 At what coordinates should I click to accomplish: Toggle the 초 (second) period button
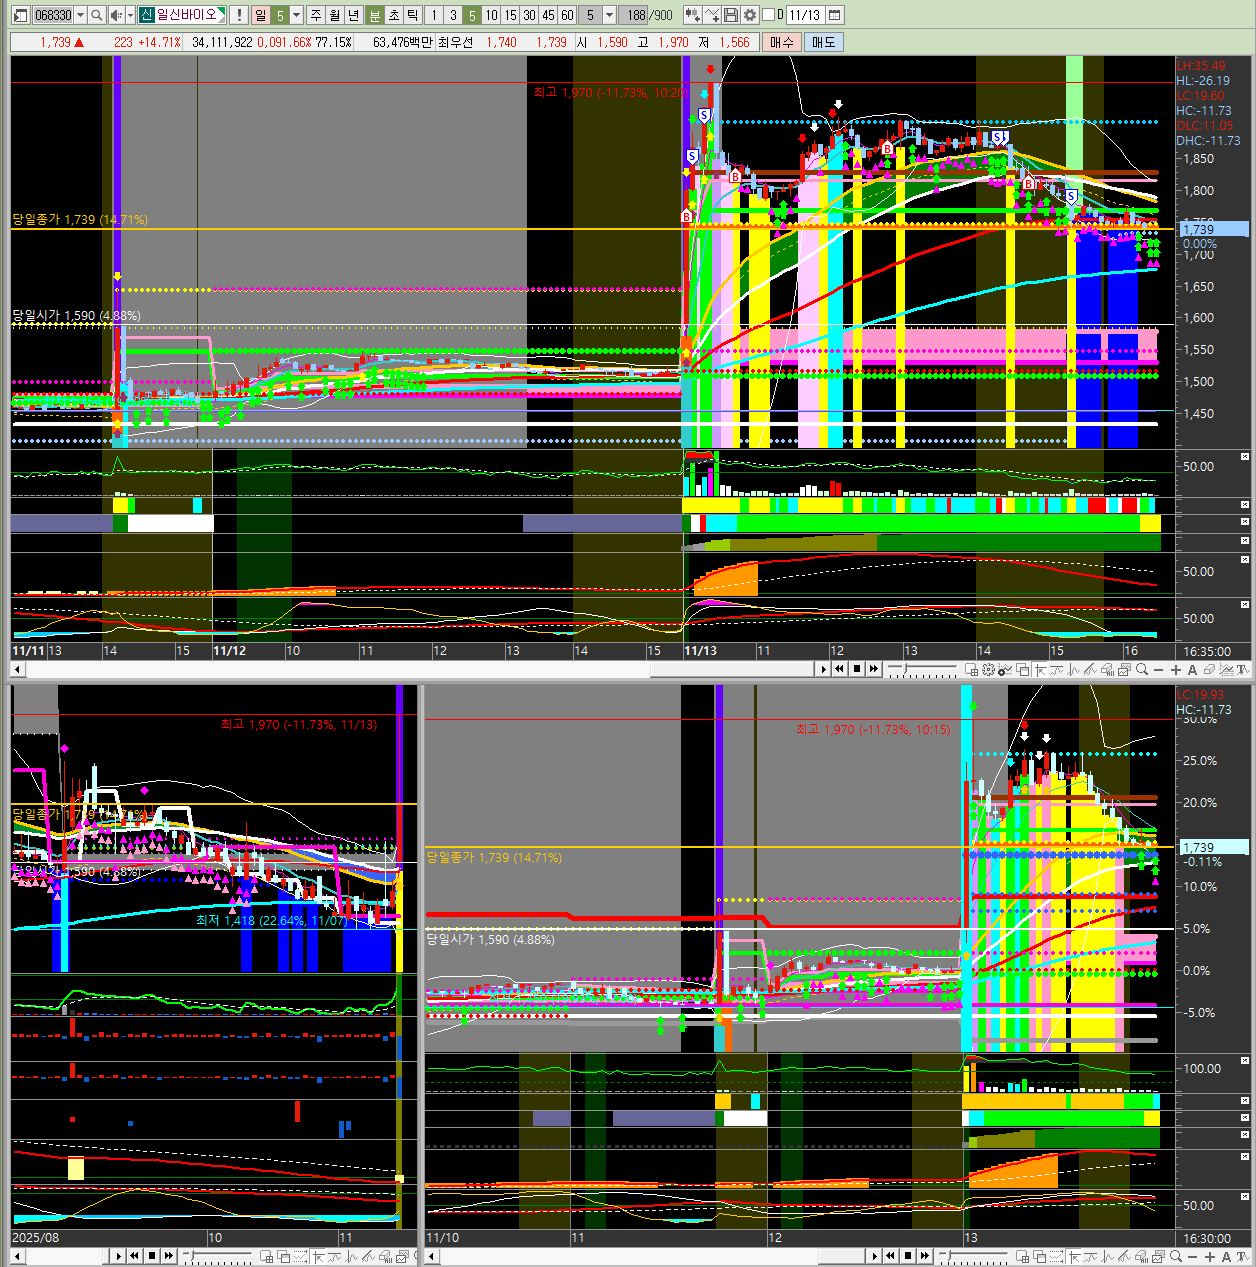[393, 15]
